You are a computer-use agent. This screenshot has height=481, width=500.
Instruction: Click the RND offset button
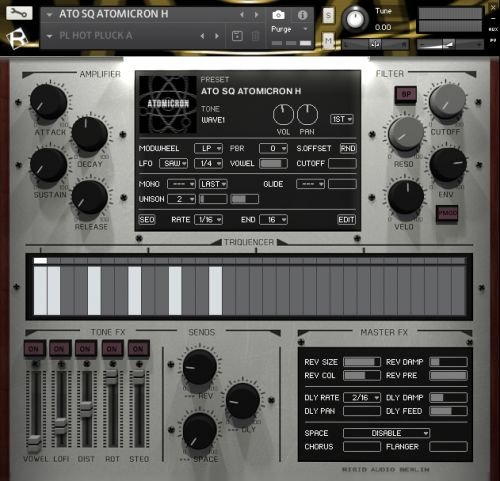point(348,148)
